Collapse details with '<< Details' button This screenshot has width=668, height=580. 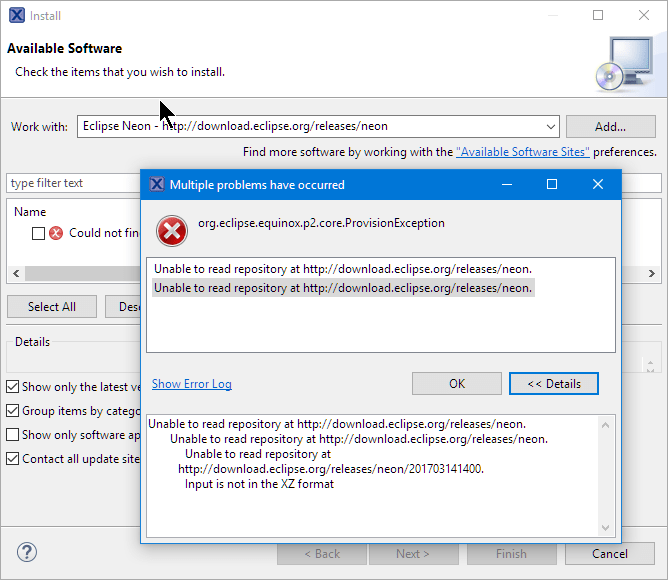pyautogui.click(x=554, y=384)
